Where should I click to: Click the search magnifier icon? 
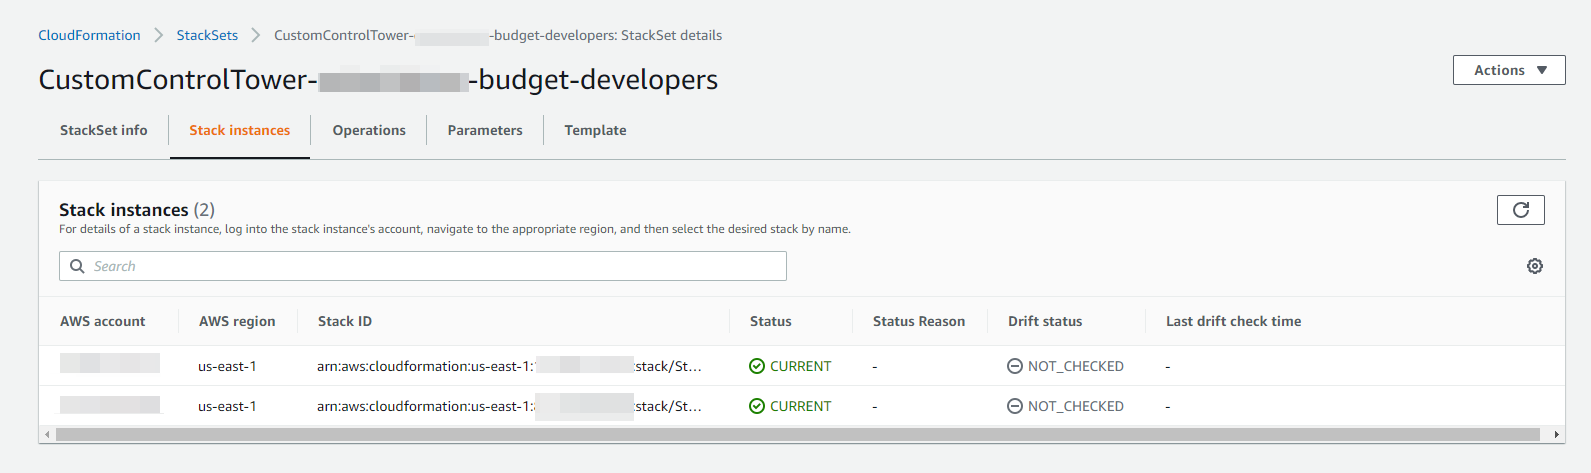point(77,266)
